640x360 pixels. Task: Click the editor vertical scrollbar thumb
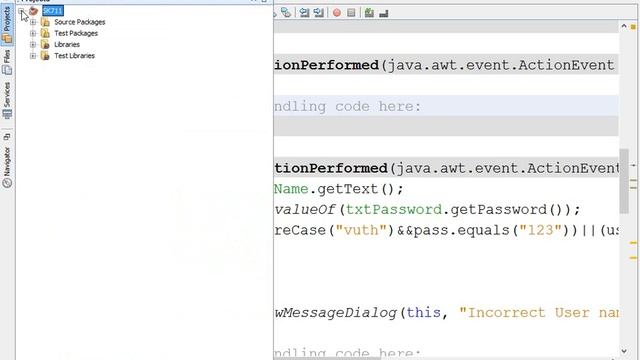[x=624, y=181]
